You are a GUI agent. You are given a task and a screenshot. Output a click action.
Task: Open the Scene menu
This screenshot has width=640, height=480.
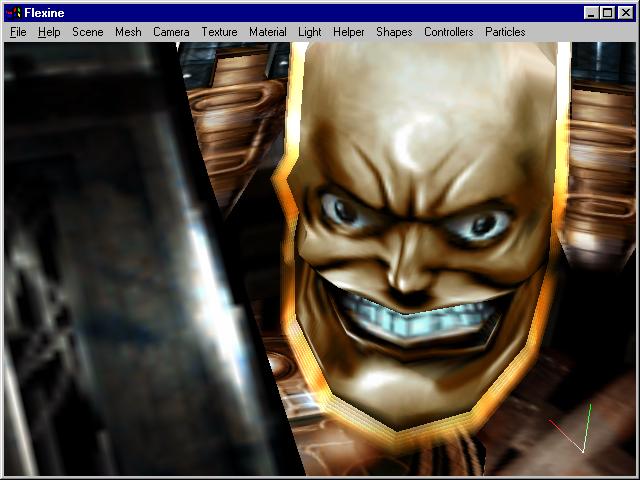pos(88,32)
